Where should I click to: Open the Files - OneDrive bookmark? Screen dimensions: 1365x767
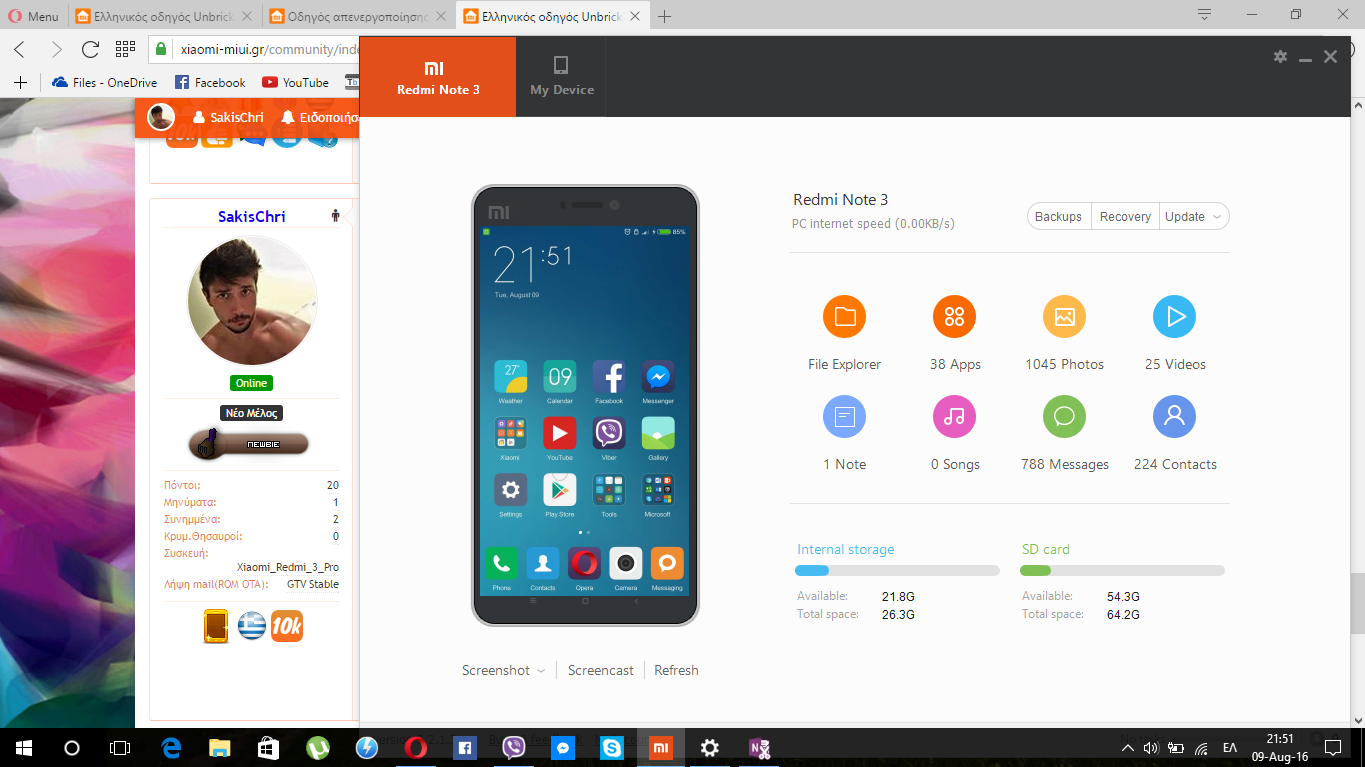point(104,82)
